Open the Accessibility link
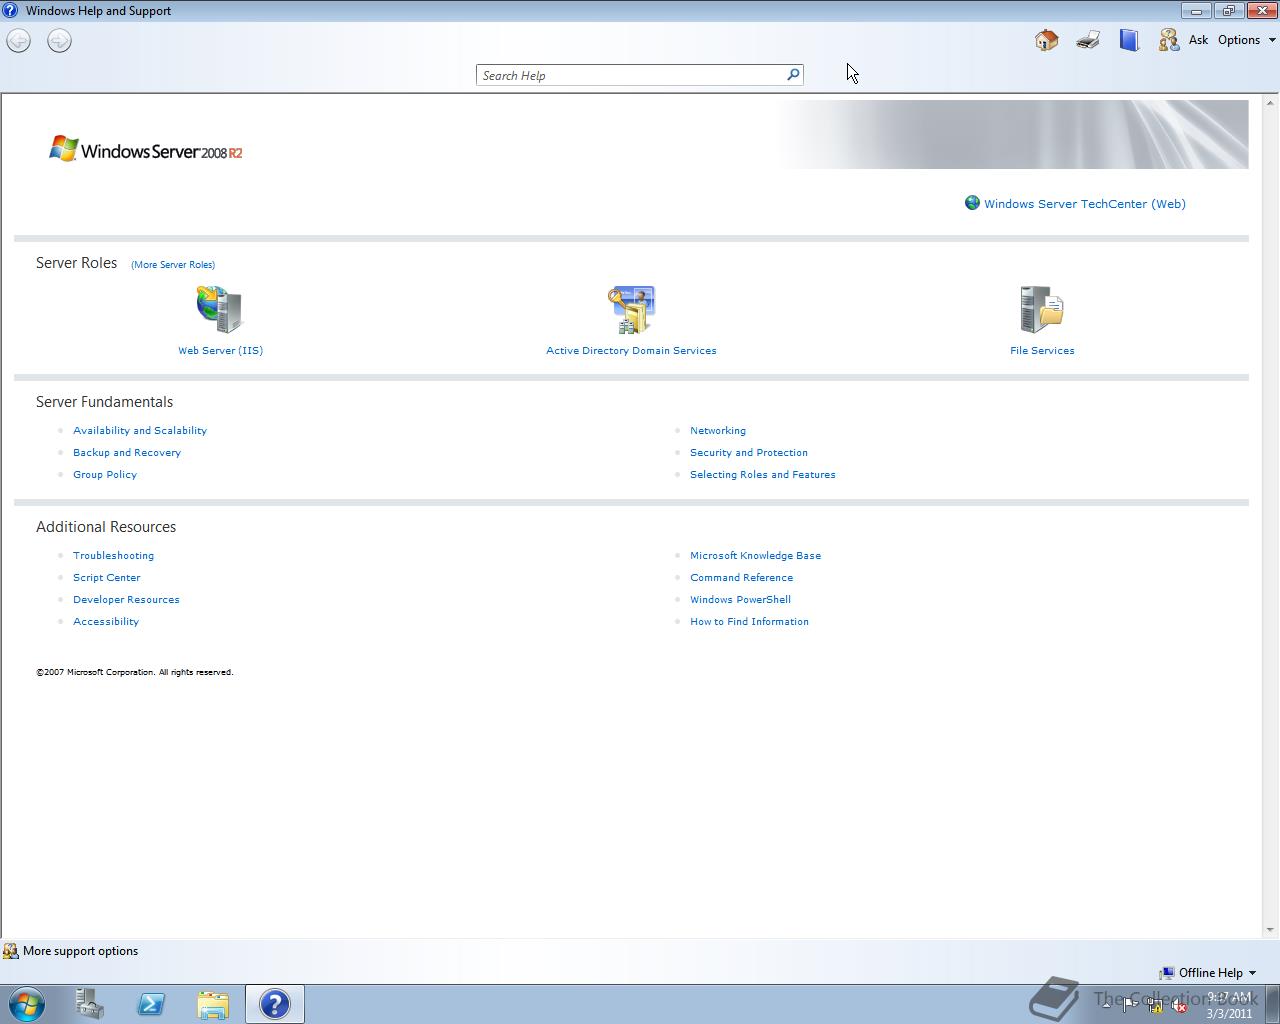This screenshot has width=1280, height=1024. (x=106, y=622)
